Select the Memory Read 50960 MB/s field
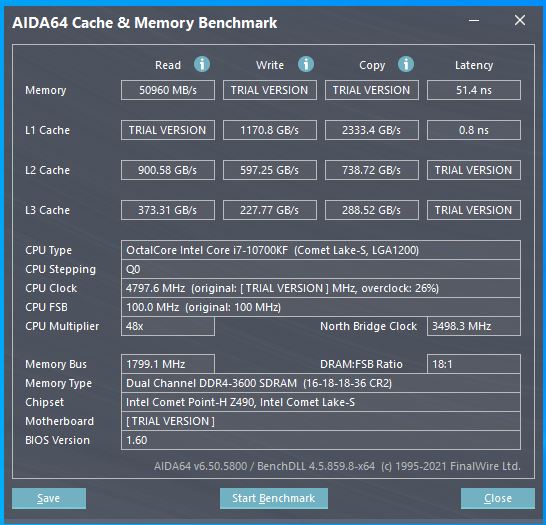546x525 pixels. pyautogui.click(x=168, y=90)
